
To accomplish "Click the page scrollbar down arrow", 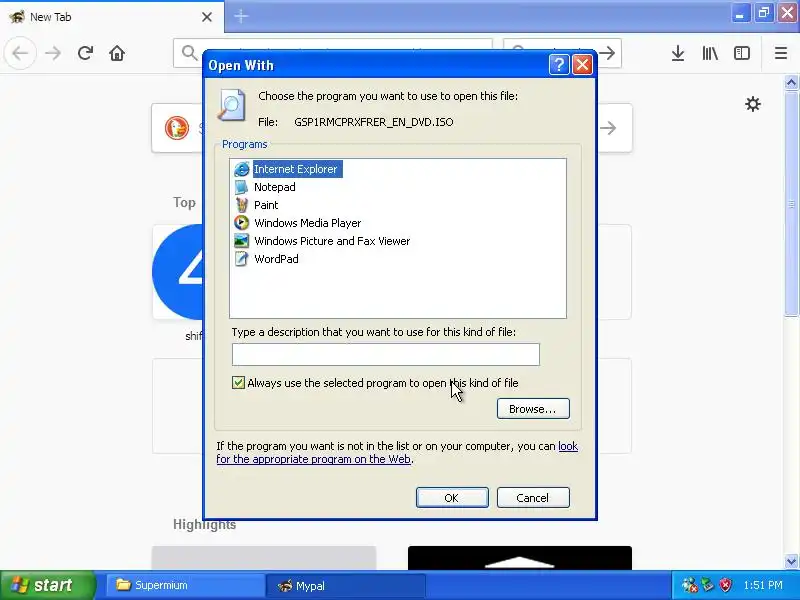I will (x=791, y=561).
